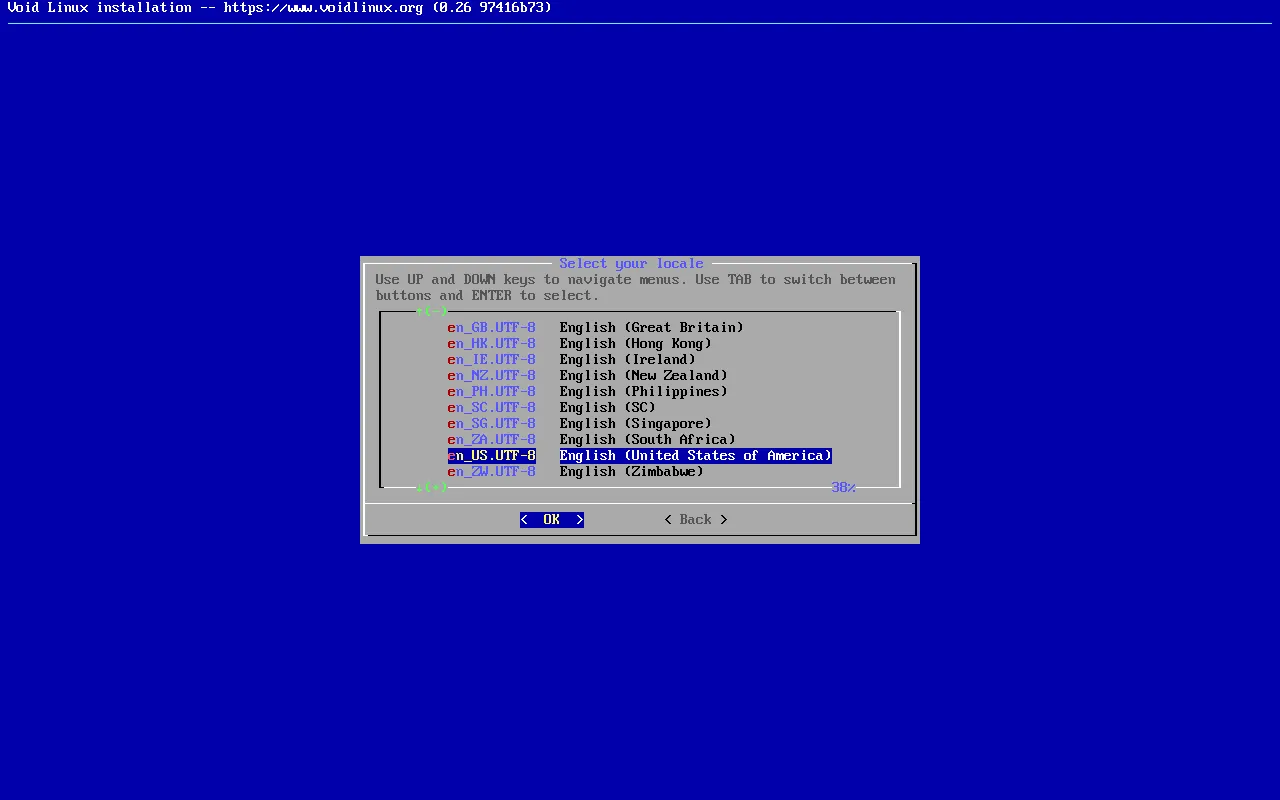1280x800 pixels.
Task: Click the upward scroll indicator above list
Action: (x=432, y=312)
